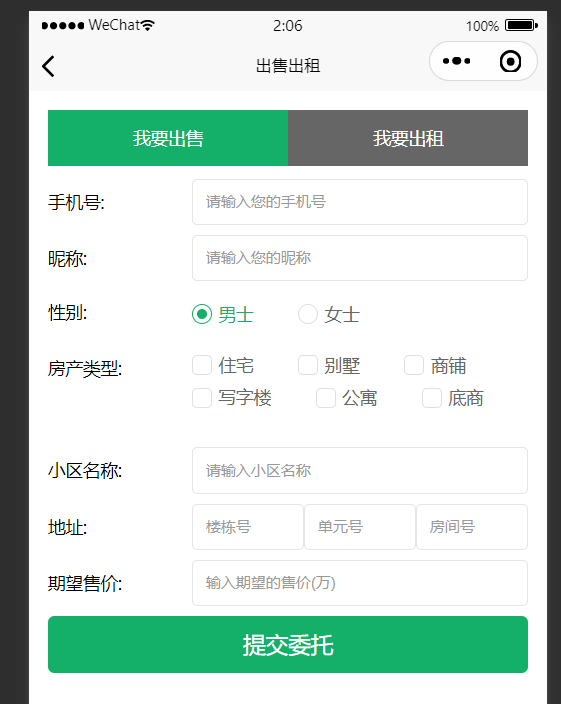Image resolution: width=561 pixels, height=704 pixels.
Task: Focus the 请输入您的昵称 nickname field
Action: [360, 258]
